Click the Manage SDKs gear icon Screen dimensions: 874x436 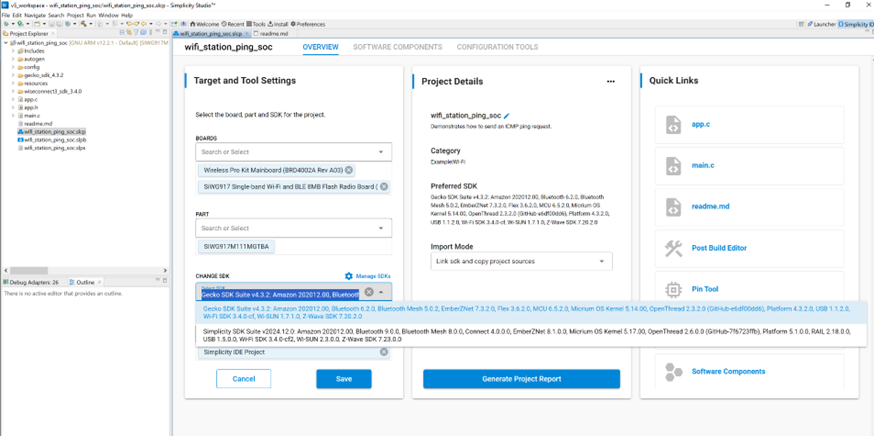[349, 276]
